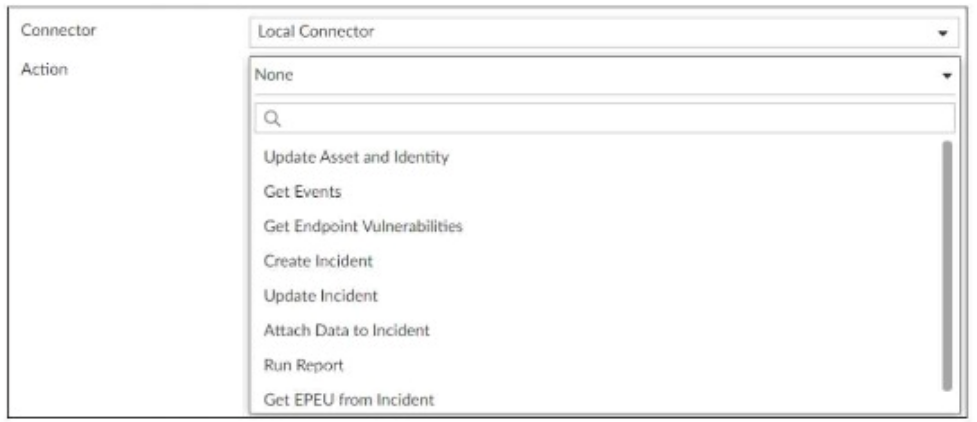
Task: Click scrollbar track below the thumb
Action: tap(946, 402)
